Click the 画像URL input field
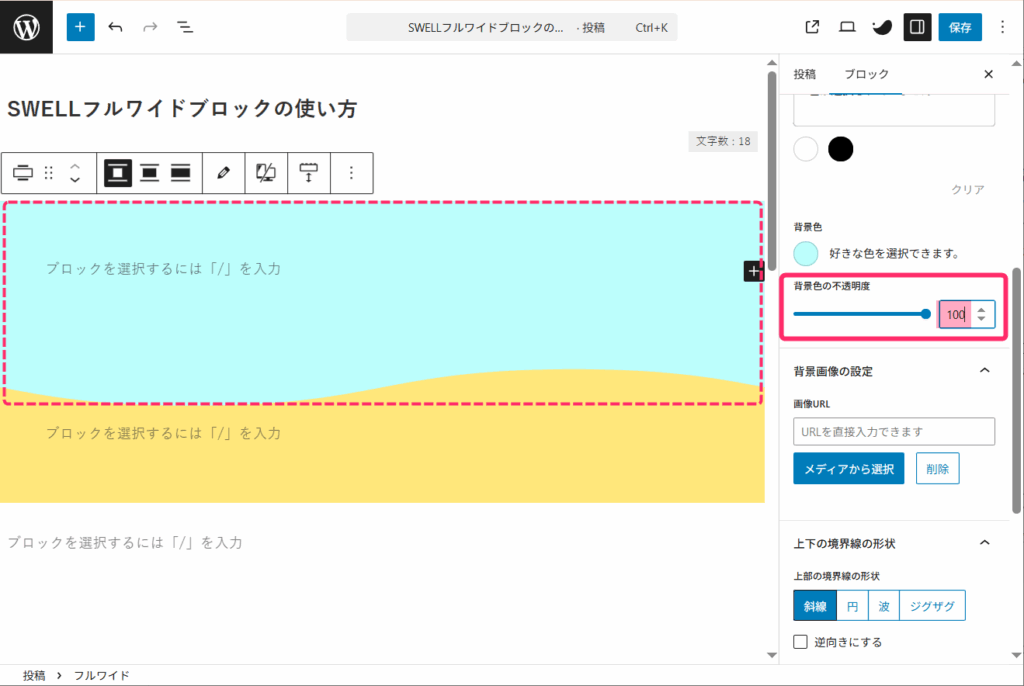 click(894, 432)
